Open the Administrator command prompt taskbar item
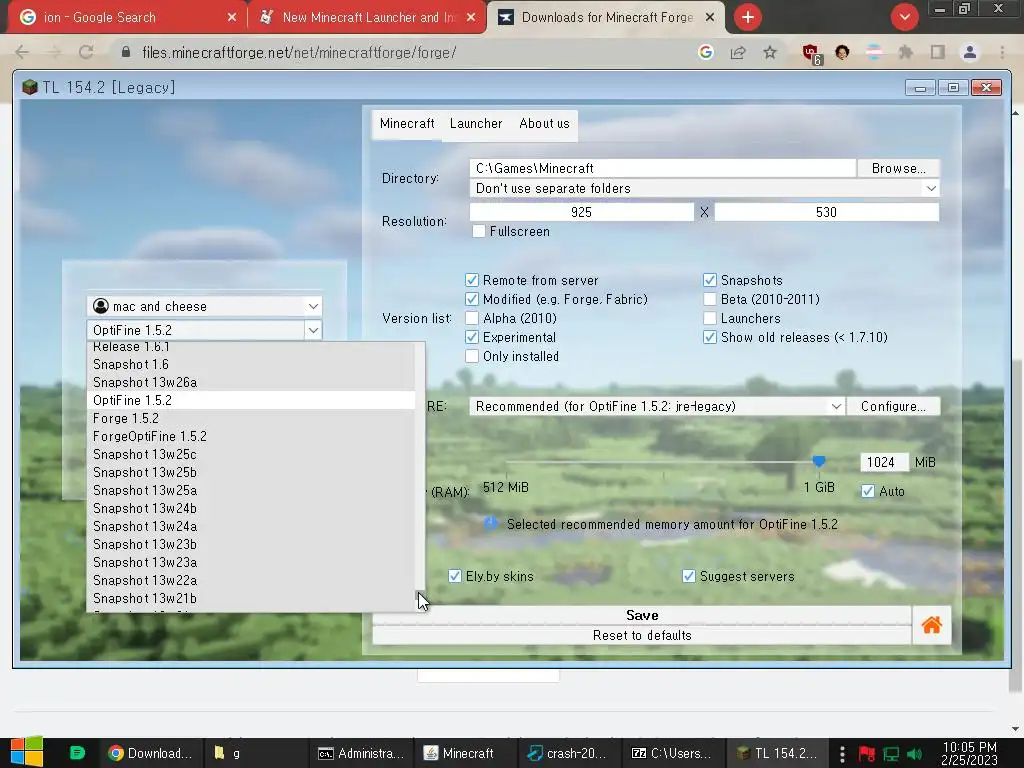Screen dimensions: 1024x768 [361, 753]
